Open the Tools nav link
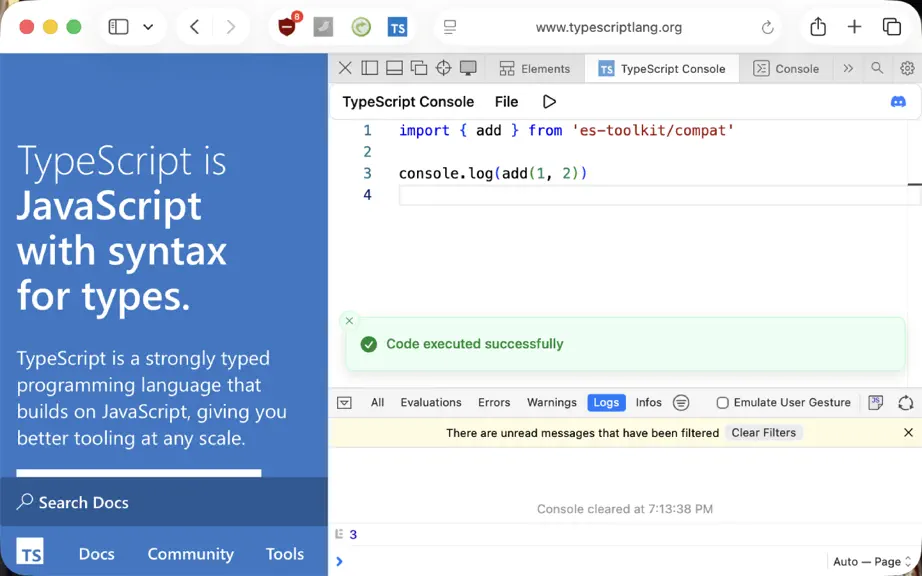 tap(285, 554)
